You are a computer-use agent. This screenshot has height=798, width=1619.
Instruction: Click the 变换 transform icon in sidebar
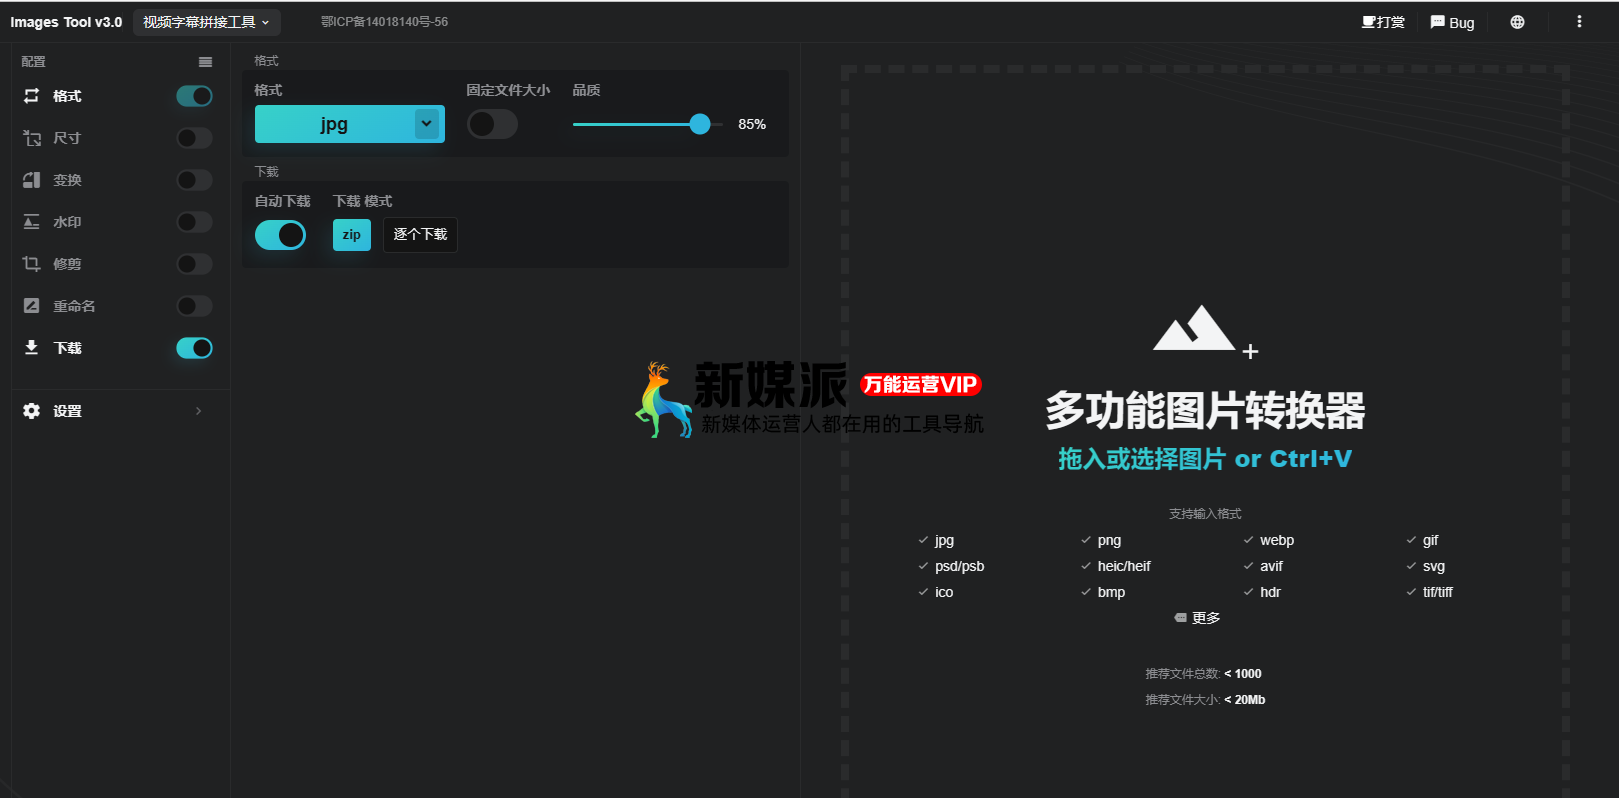pyautogui.click(x=32, y=180)
